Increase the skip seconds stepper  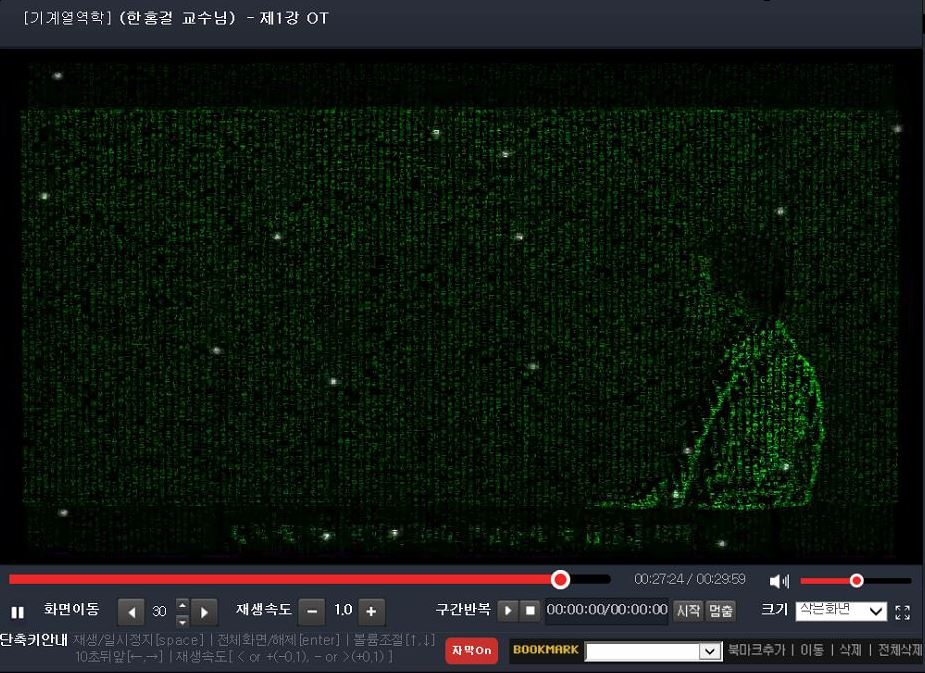[x=182, y=605]
